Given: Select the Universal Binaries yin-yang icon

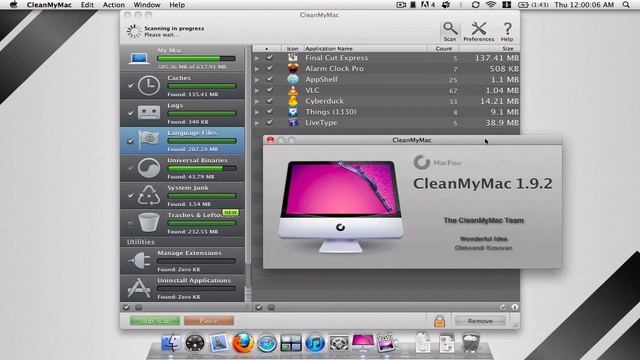Looking at the screenshot, I should [x=149, y=168].
